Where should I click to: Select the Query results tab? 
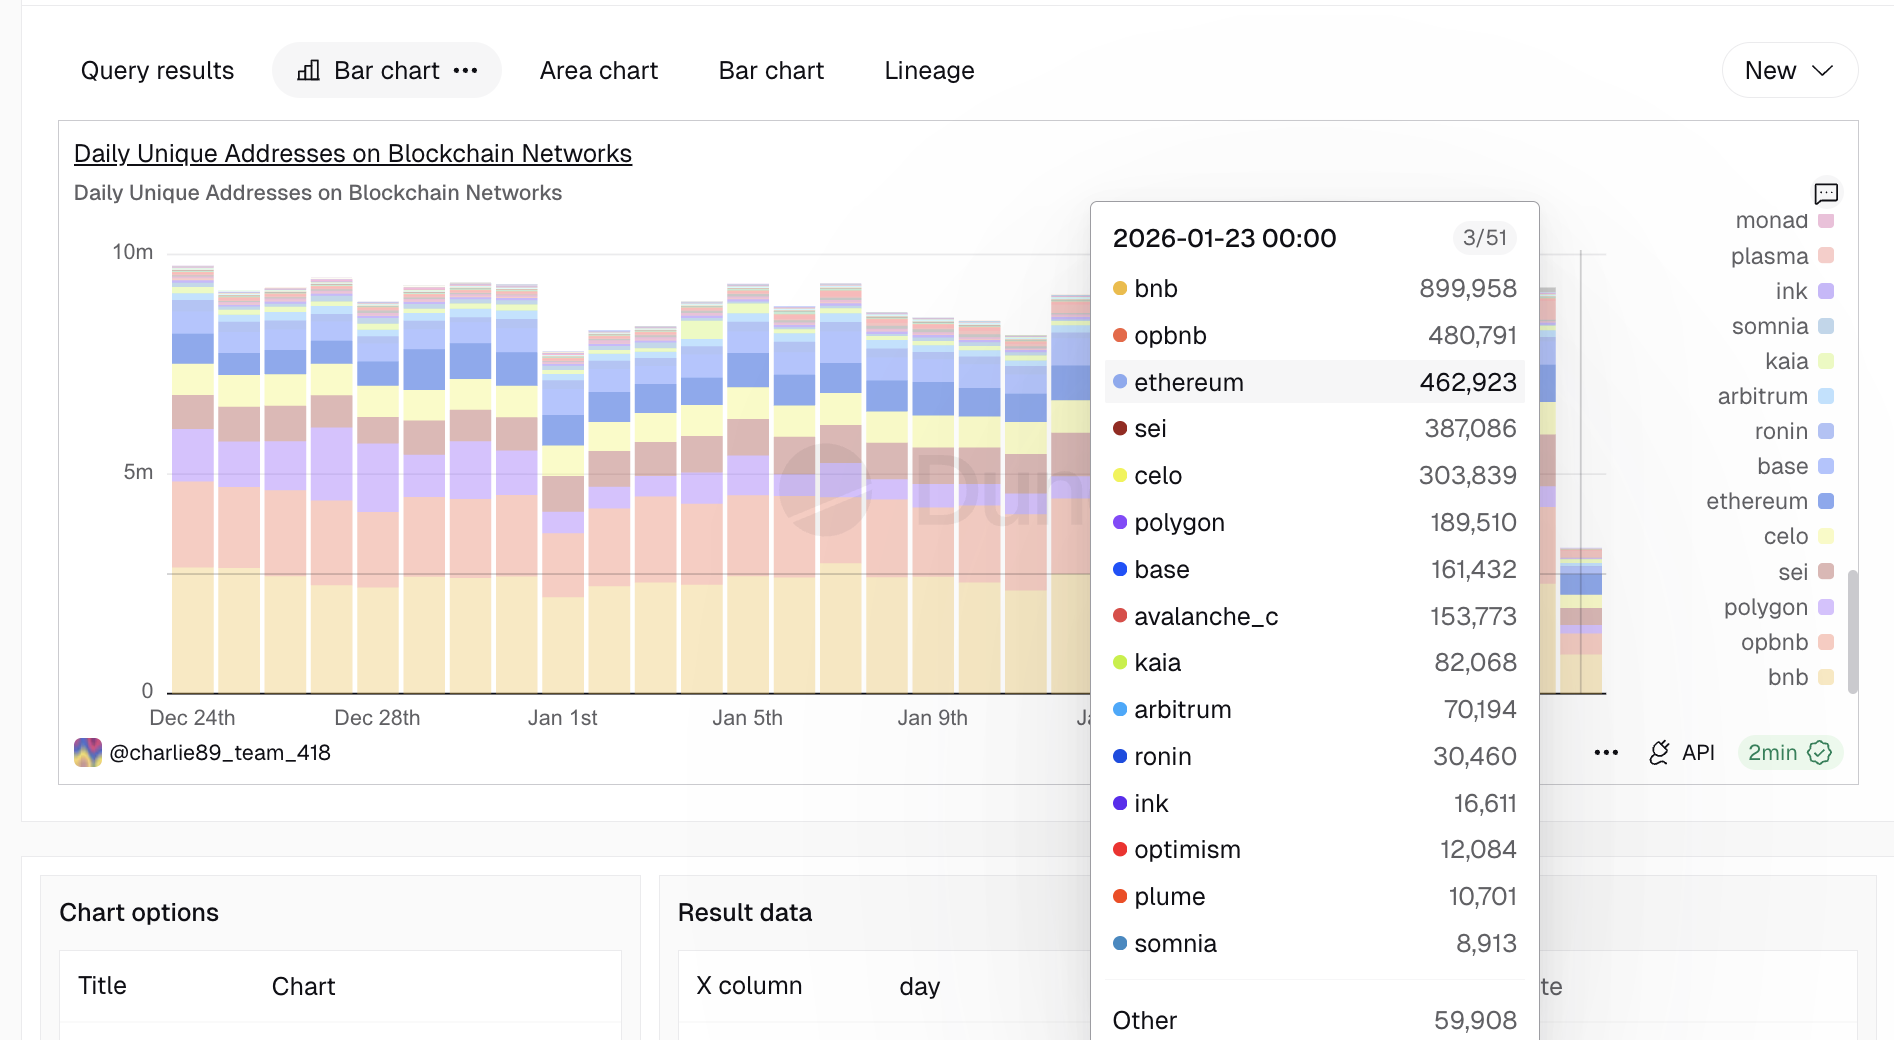pos(157,71)
